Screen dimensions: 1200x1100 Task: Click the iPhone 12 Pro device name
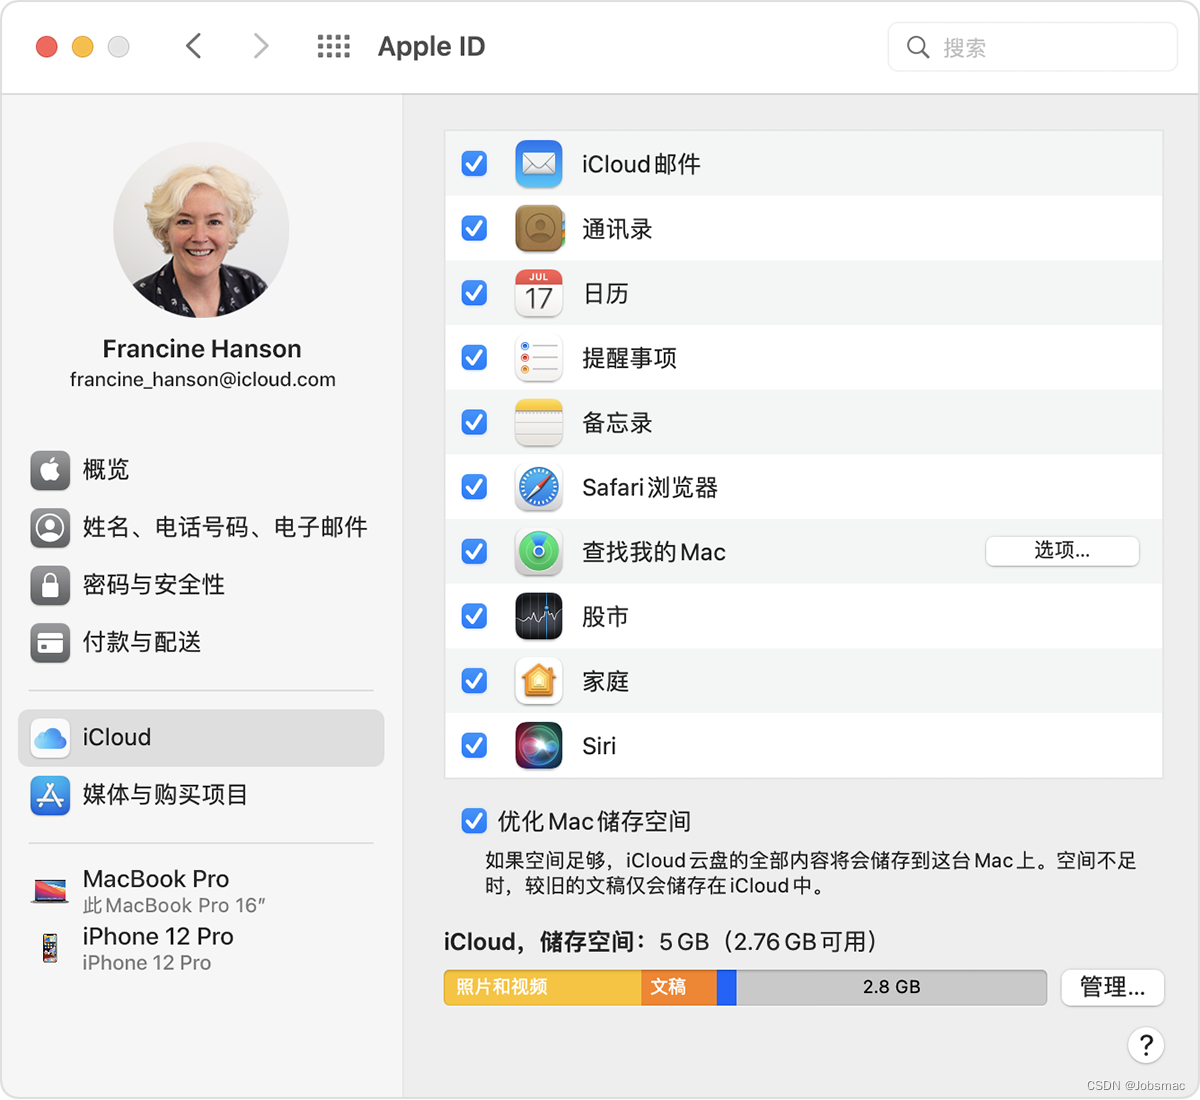(158, 937)
